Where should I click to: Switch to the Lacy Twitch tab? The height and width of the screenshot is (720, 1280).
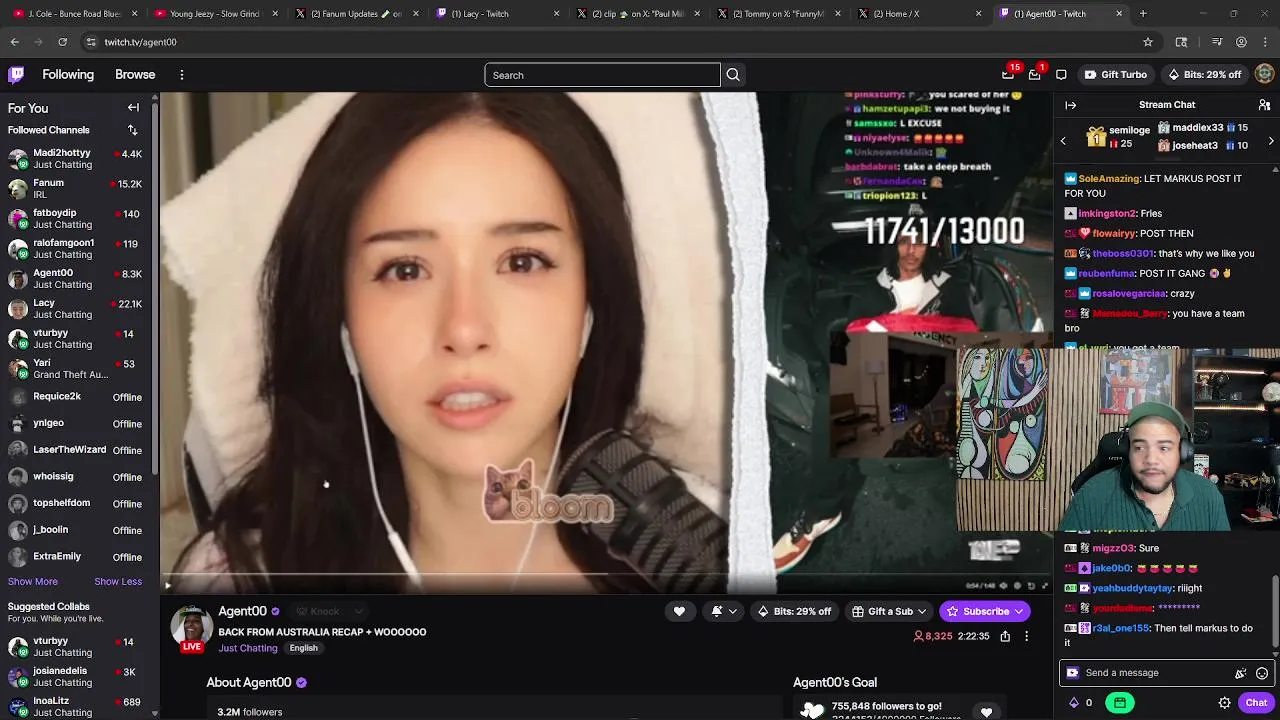(x=497, y=14)
